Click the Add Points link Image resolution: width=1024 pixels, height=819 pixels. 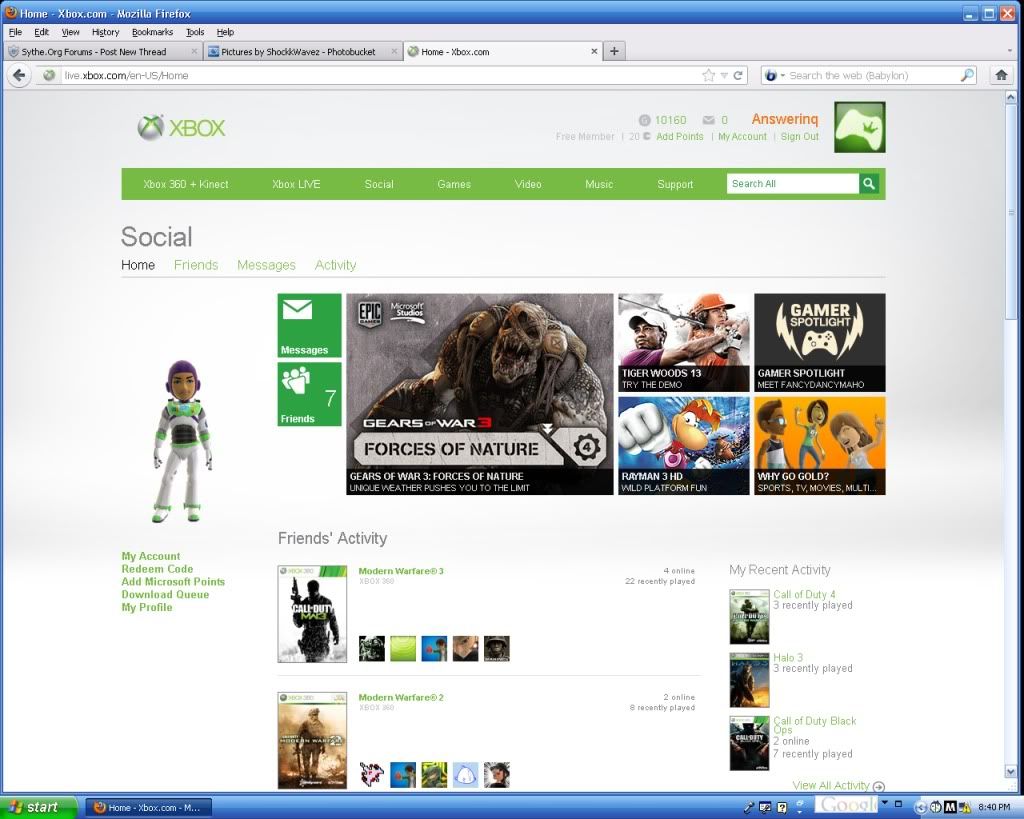click(680, 136)
